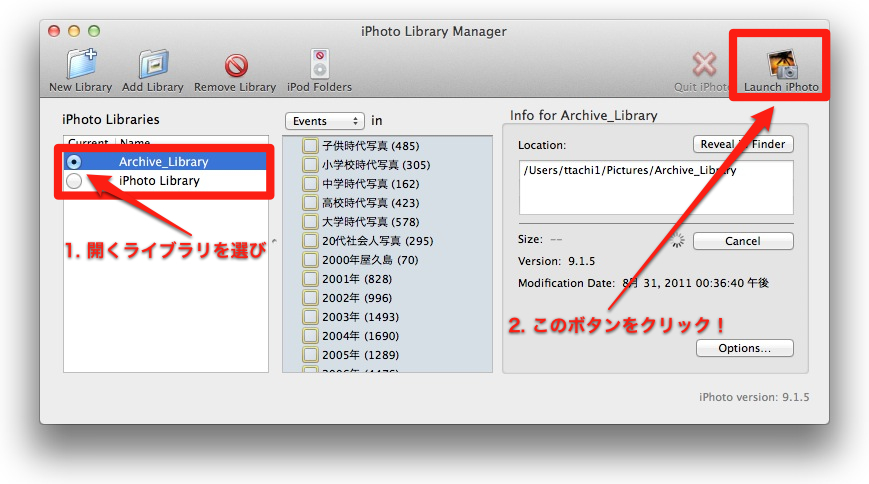Click the icon beside 2003年 (1493)

click(x=310, y=317)
